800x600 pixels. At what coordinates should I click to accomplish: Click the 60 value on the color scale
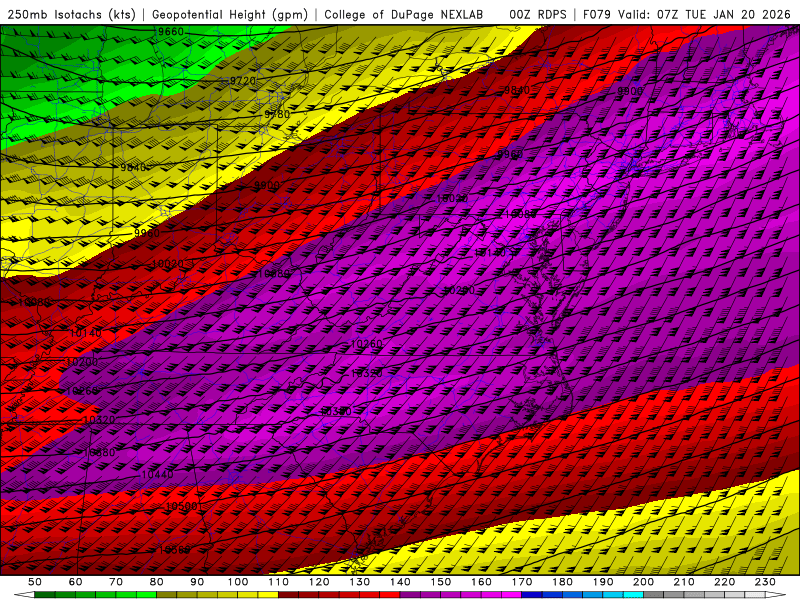pos(76,582)
